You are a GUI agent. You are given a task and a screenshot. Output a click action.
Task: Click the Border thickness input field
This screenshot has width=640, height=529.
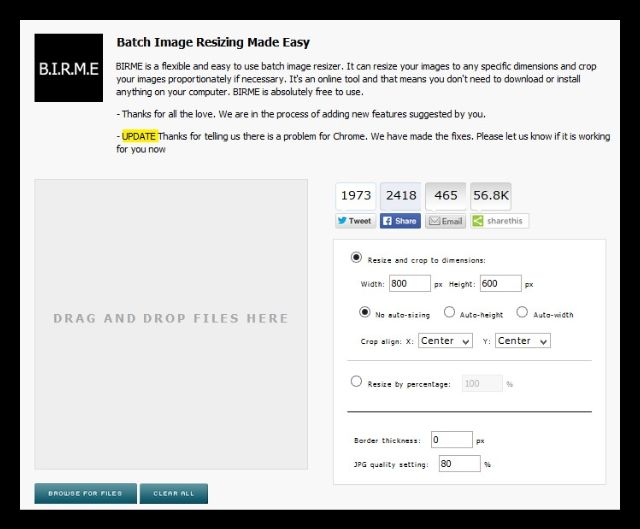[452, 440]
